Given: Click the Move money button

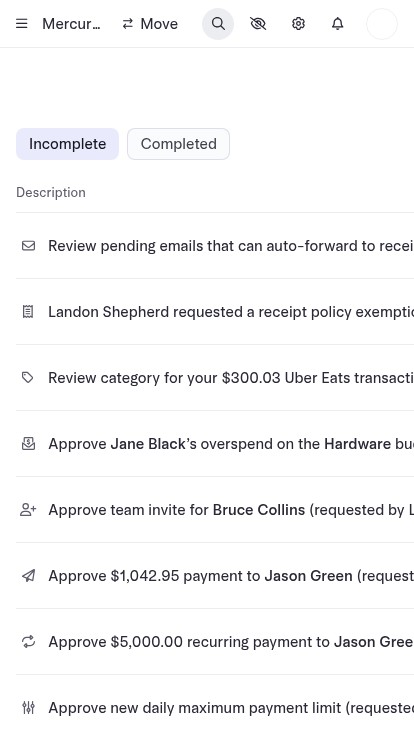Looking at the screenshot, I should coord(150,24).
